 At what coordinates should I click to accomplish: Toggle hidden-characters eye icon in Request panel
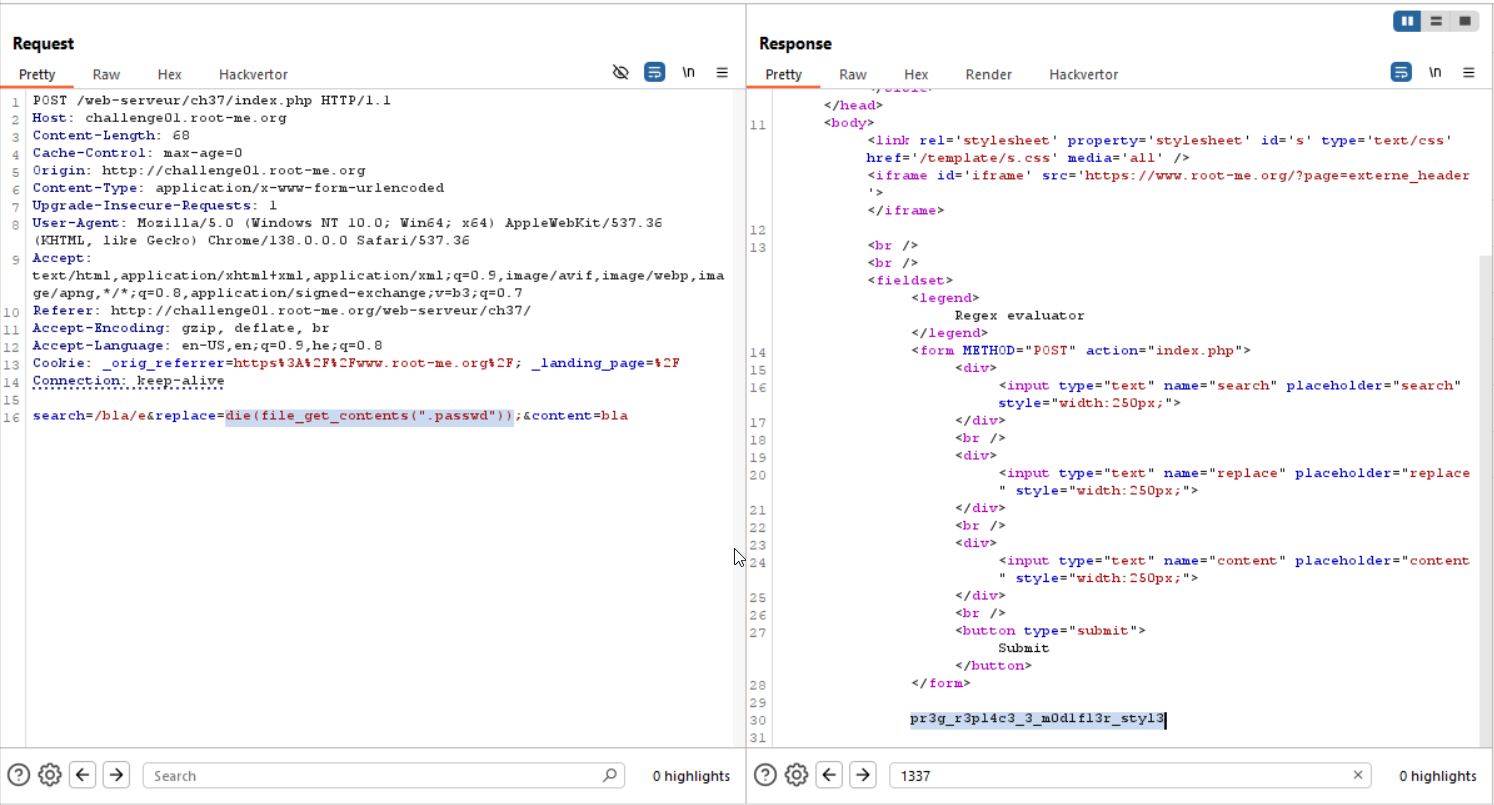(621, 72)
